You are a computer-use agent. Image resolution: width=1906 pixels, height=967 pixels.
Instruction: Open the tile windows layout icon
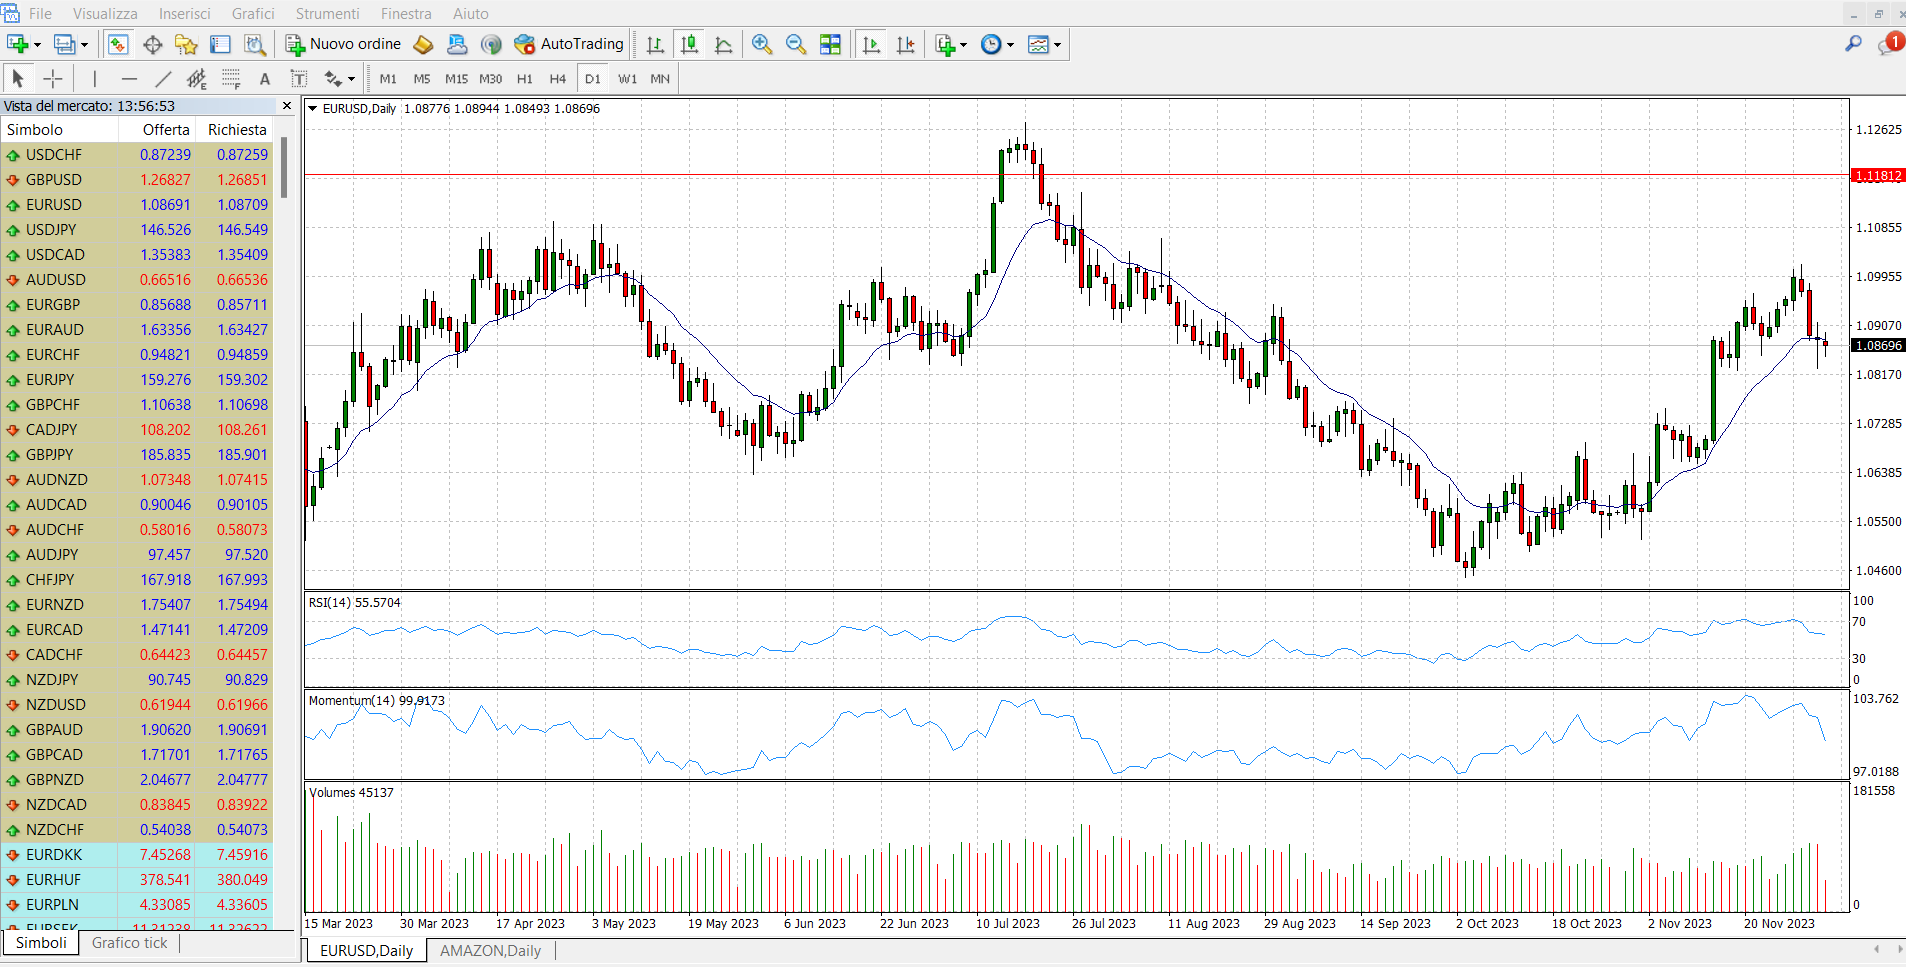[x=830, y=44]
